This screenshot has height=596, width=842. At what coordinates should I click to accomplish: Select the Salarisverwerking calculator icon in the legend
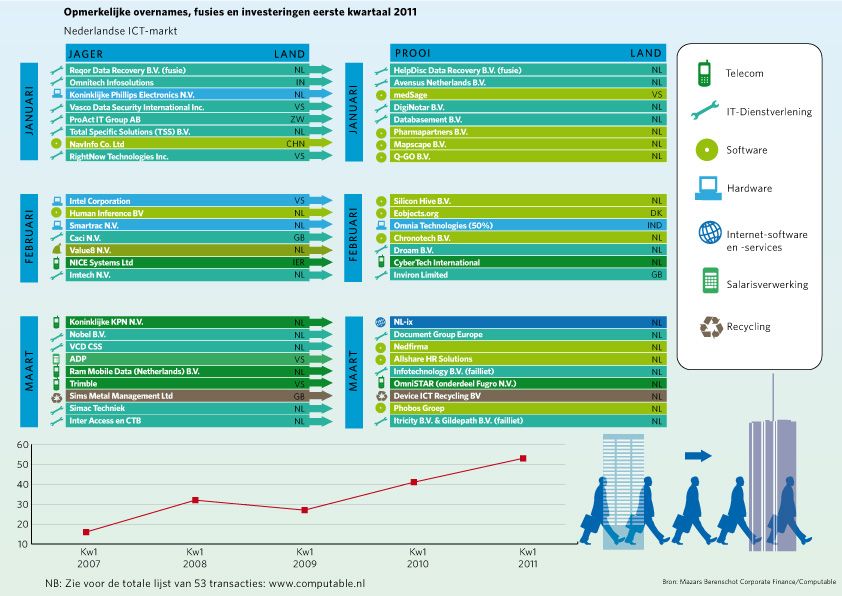710,280
